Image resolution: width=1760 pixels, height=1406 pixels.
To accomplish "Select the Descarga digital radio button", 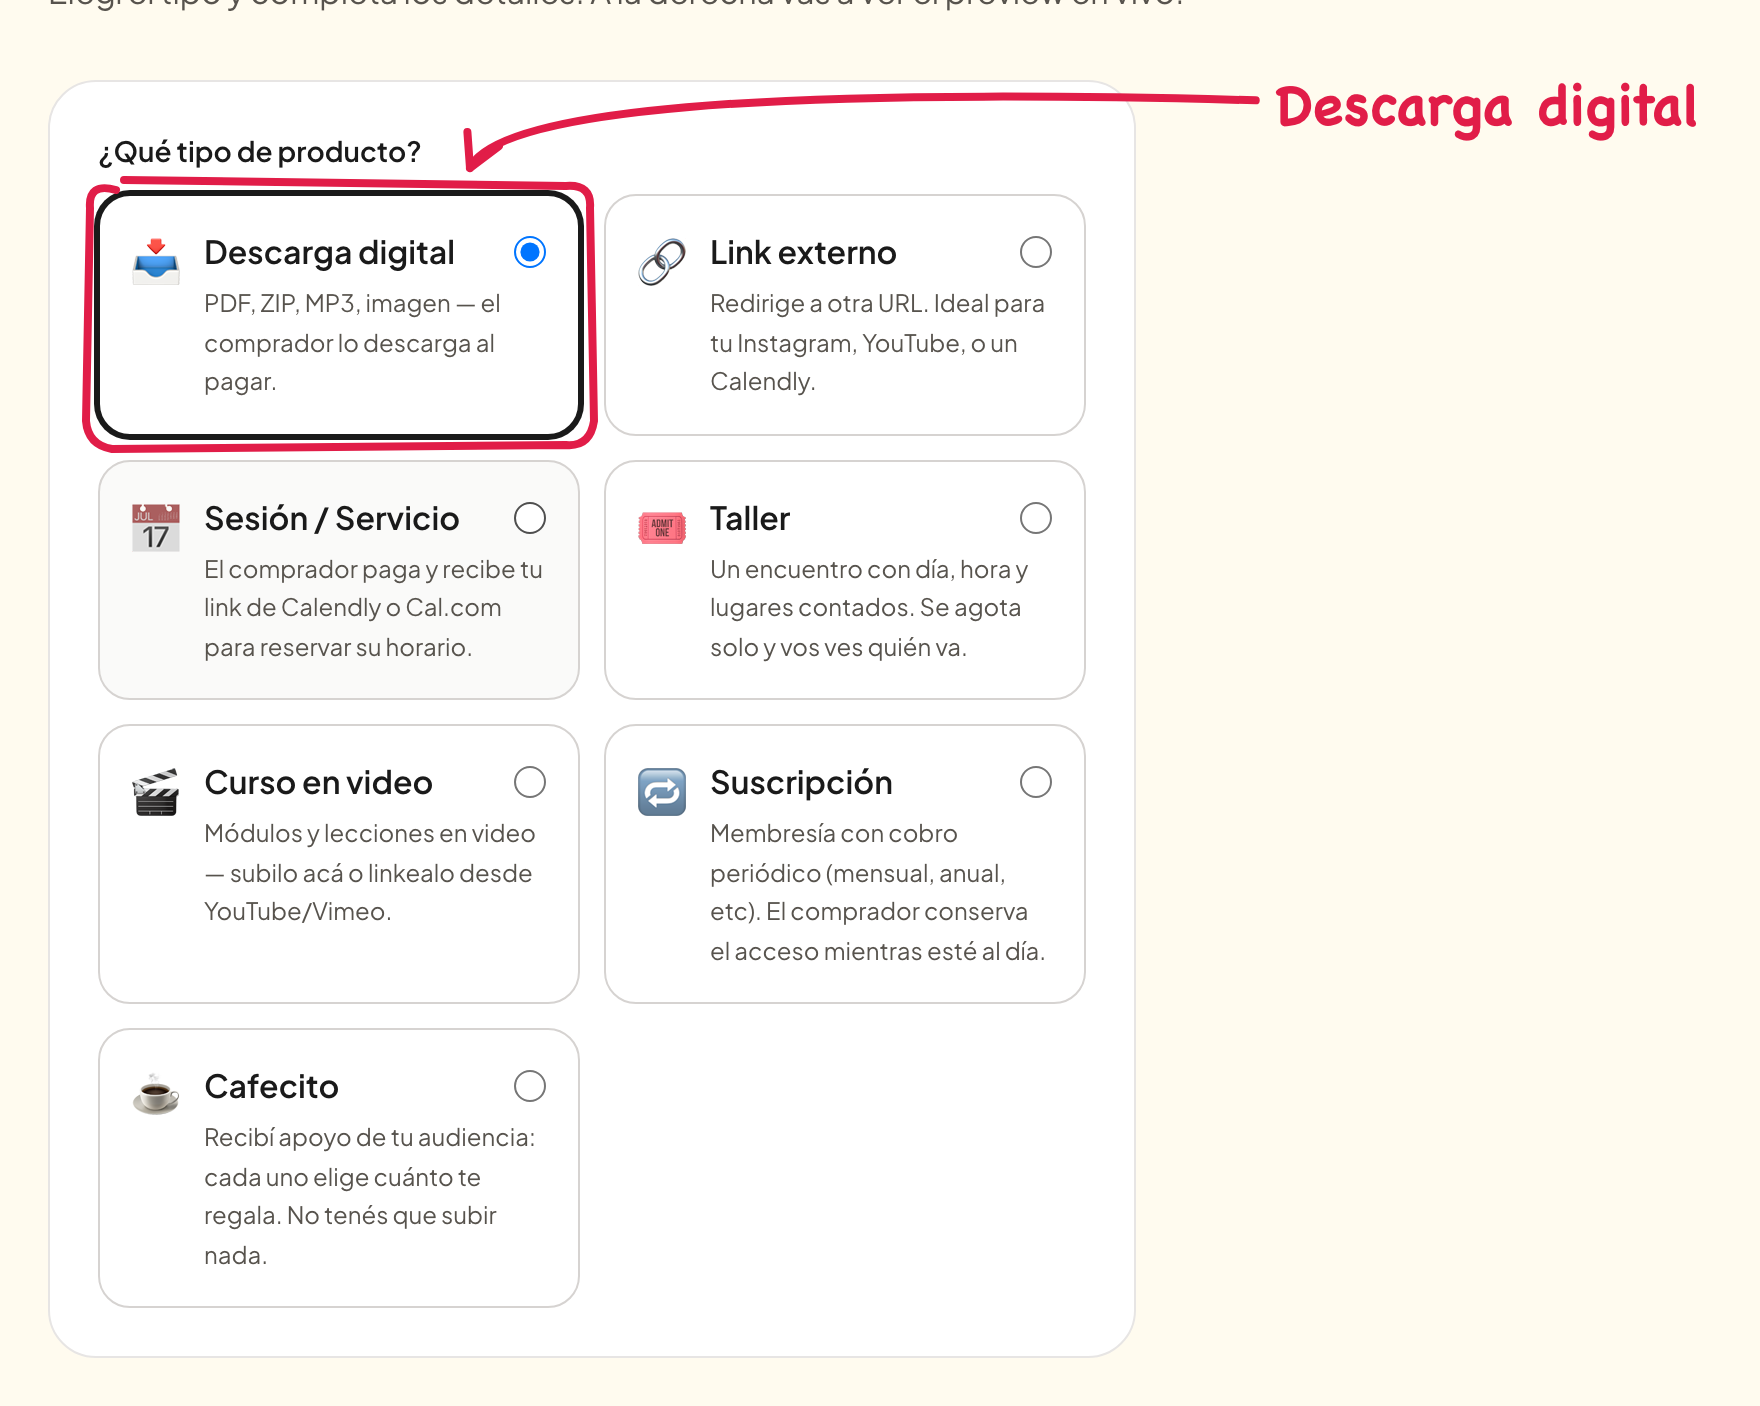I will coord(530,252).
